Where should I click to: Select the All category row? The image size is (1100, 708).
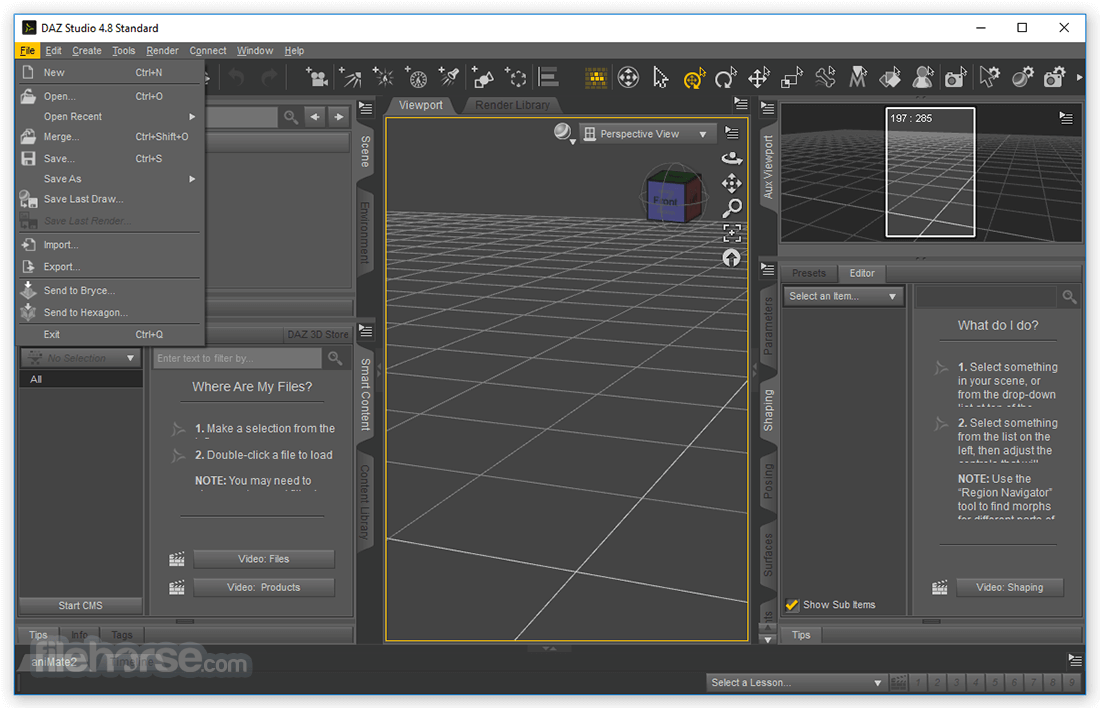pyautogui.click(x=81, y=379)
